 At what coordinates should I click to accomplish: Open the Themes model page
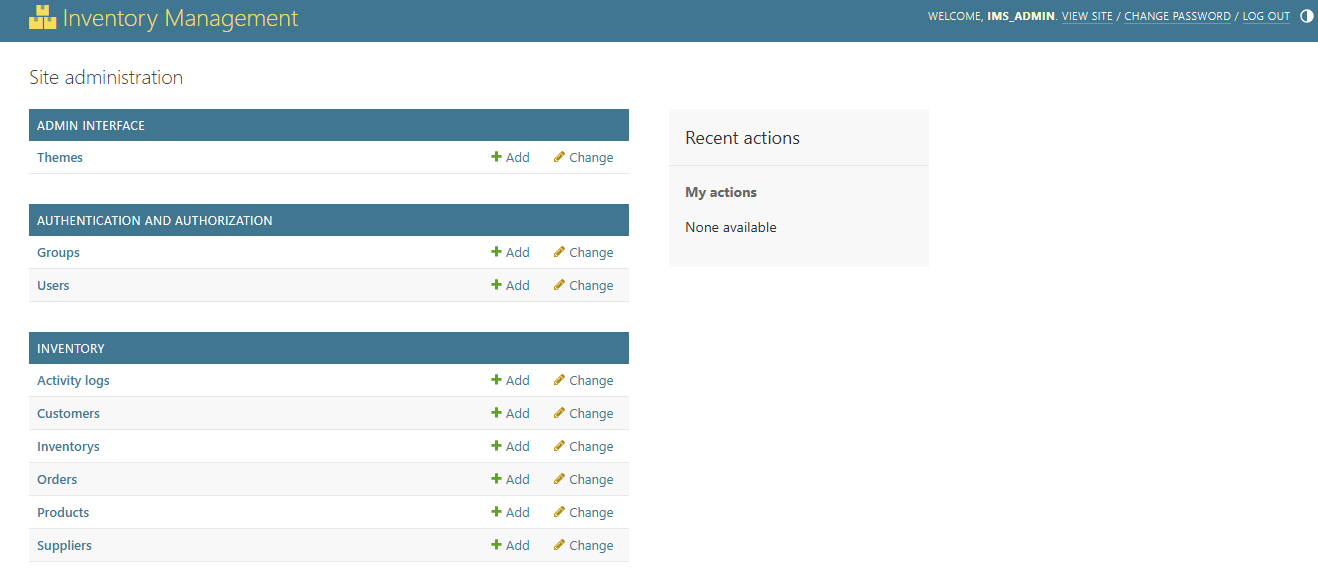pos(59,157)
